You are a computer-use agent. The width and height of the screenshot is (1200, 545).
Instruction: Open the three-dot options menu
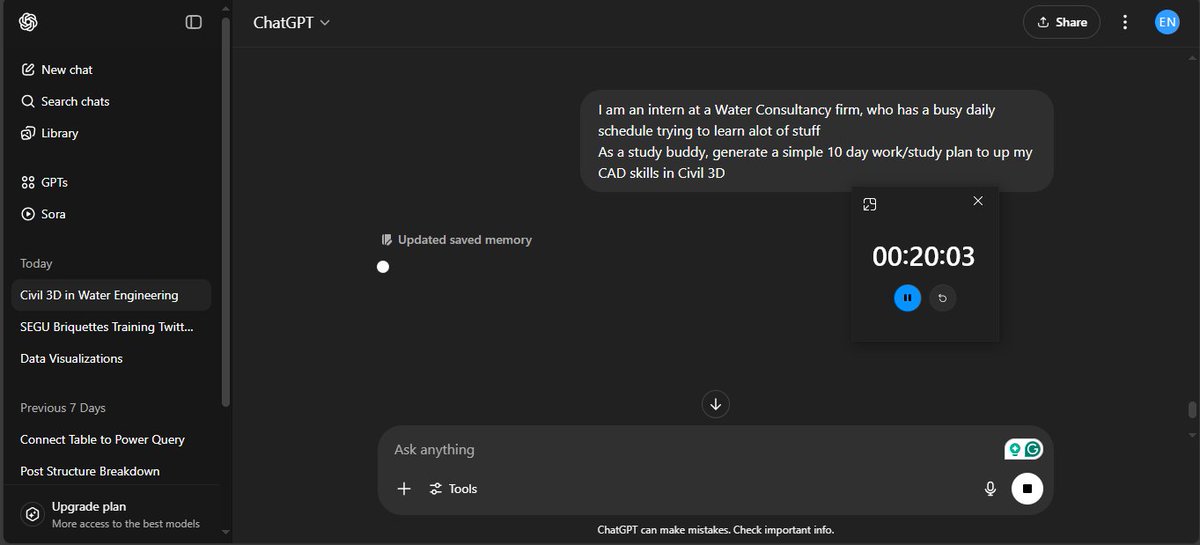(1126, 22)
